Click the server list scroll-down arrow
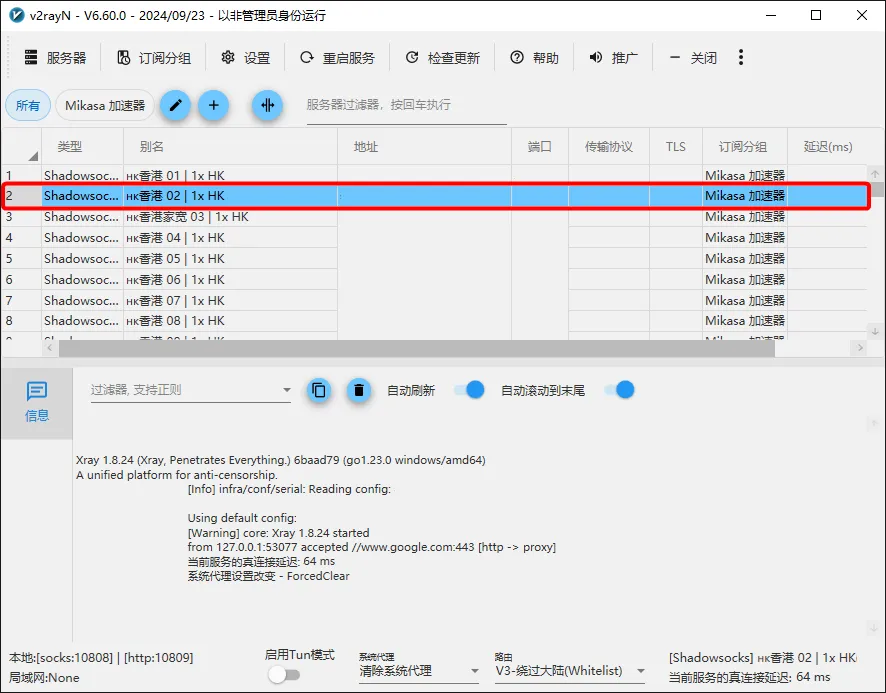This screenshot has height=693, width=886. click(875, 331)
